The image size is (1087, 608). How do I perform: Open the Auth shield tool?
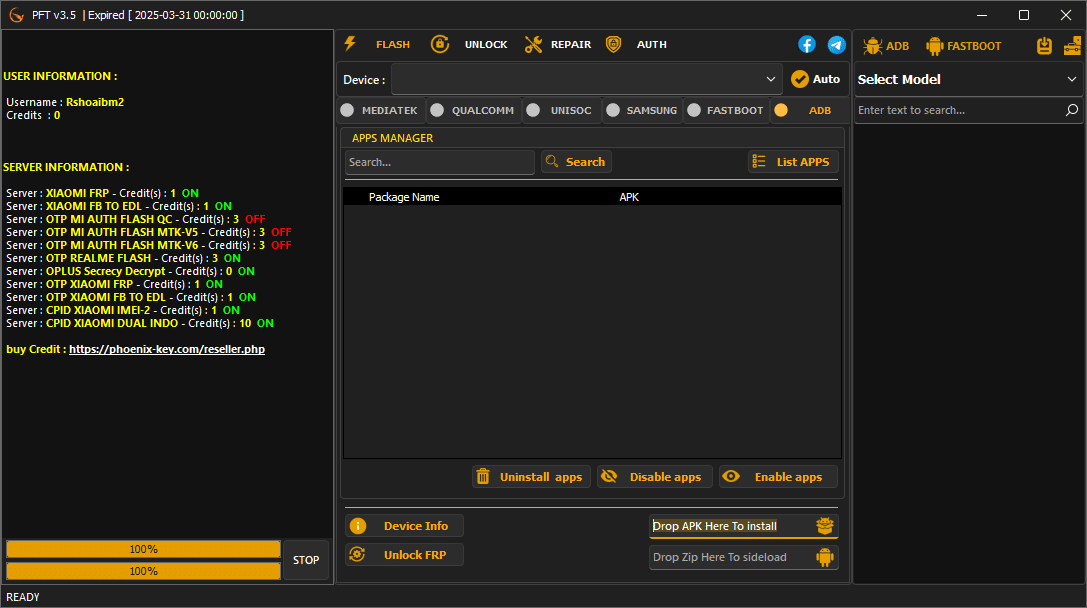(613, 44)
